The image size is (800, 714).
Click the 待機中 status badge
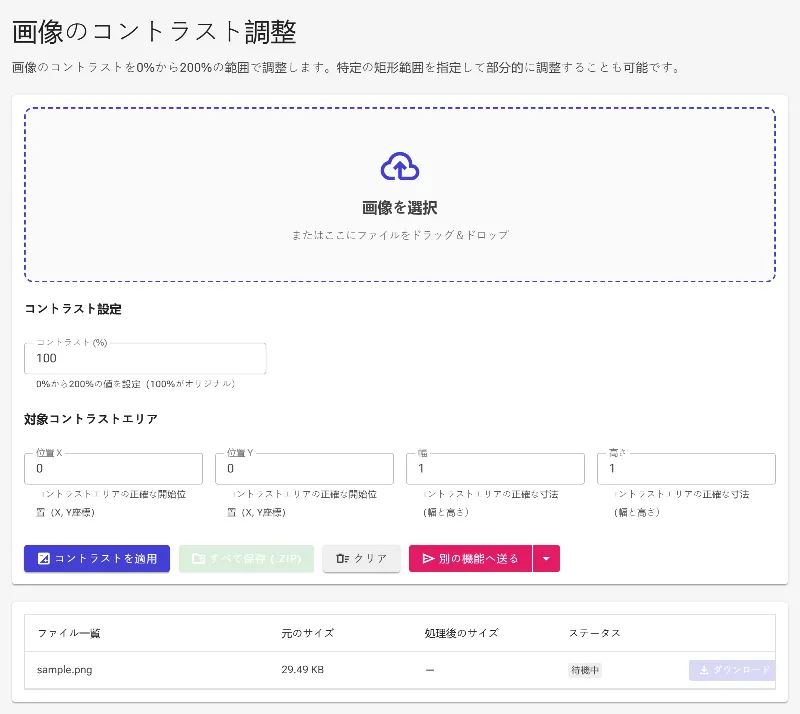pyautogui.click(x=585, y=670)
